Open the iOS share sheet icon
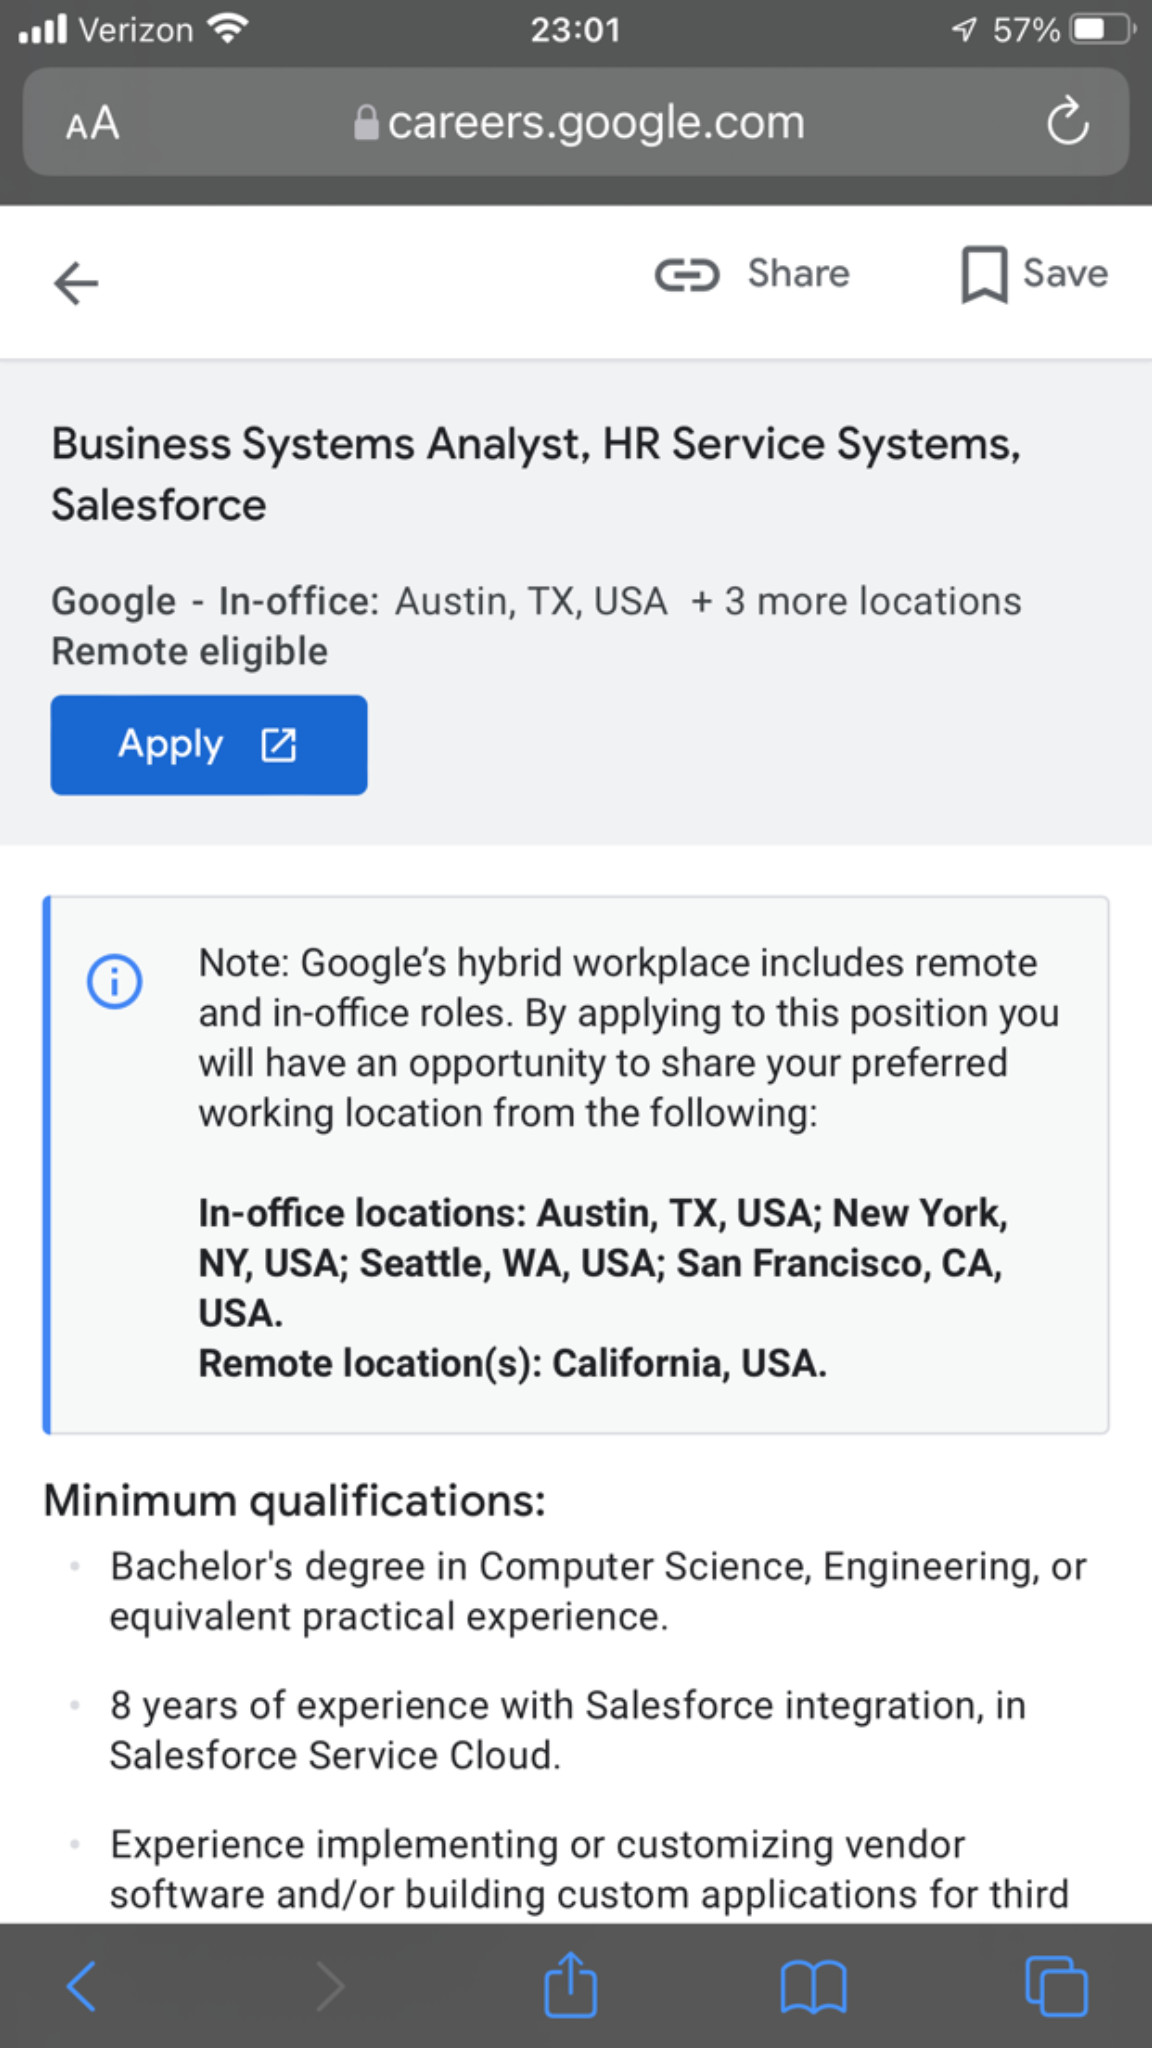The height and width of the screenshot is (2048, 1152). pos(570,1985)
